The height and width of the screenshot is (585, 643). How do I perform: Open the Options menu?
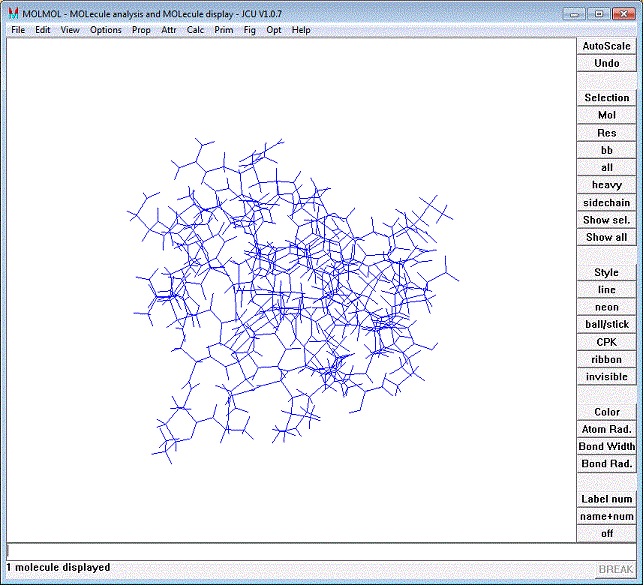point(106,30)
